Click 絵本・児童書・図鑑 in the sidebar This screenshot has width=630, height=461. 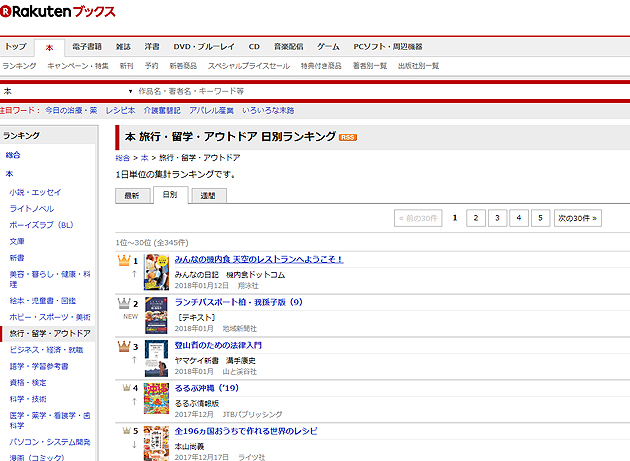tap(43, 301)
